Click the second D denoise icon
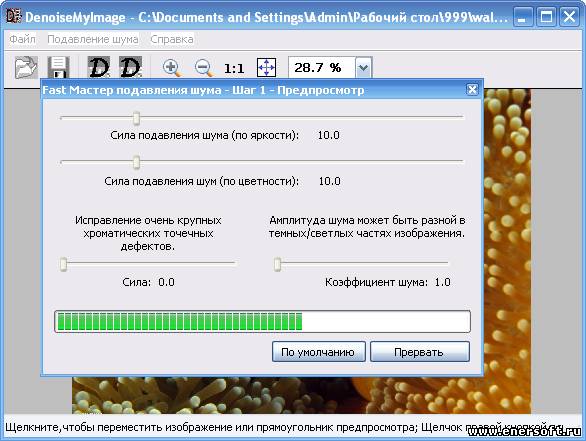 click(x=130, y=67)
